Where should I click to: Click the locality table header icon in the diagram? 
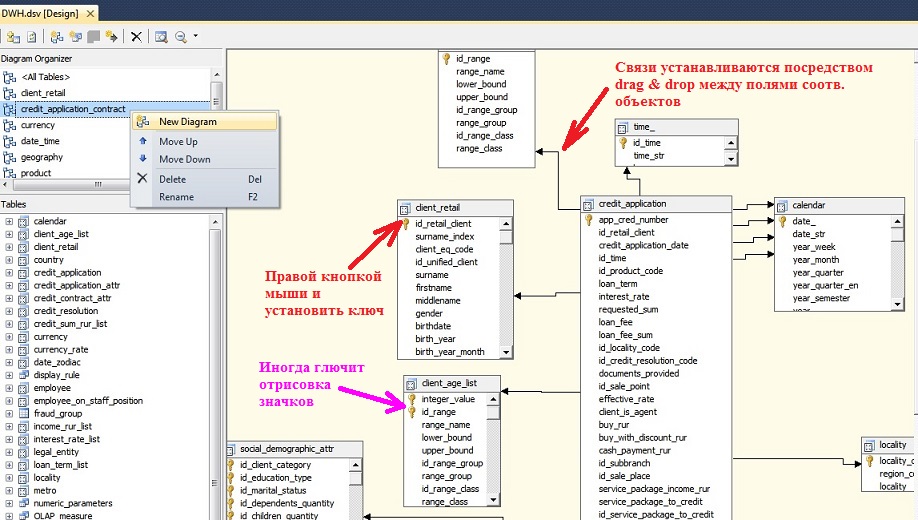pos(869,446)
